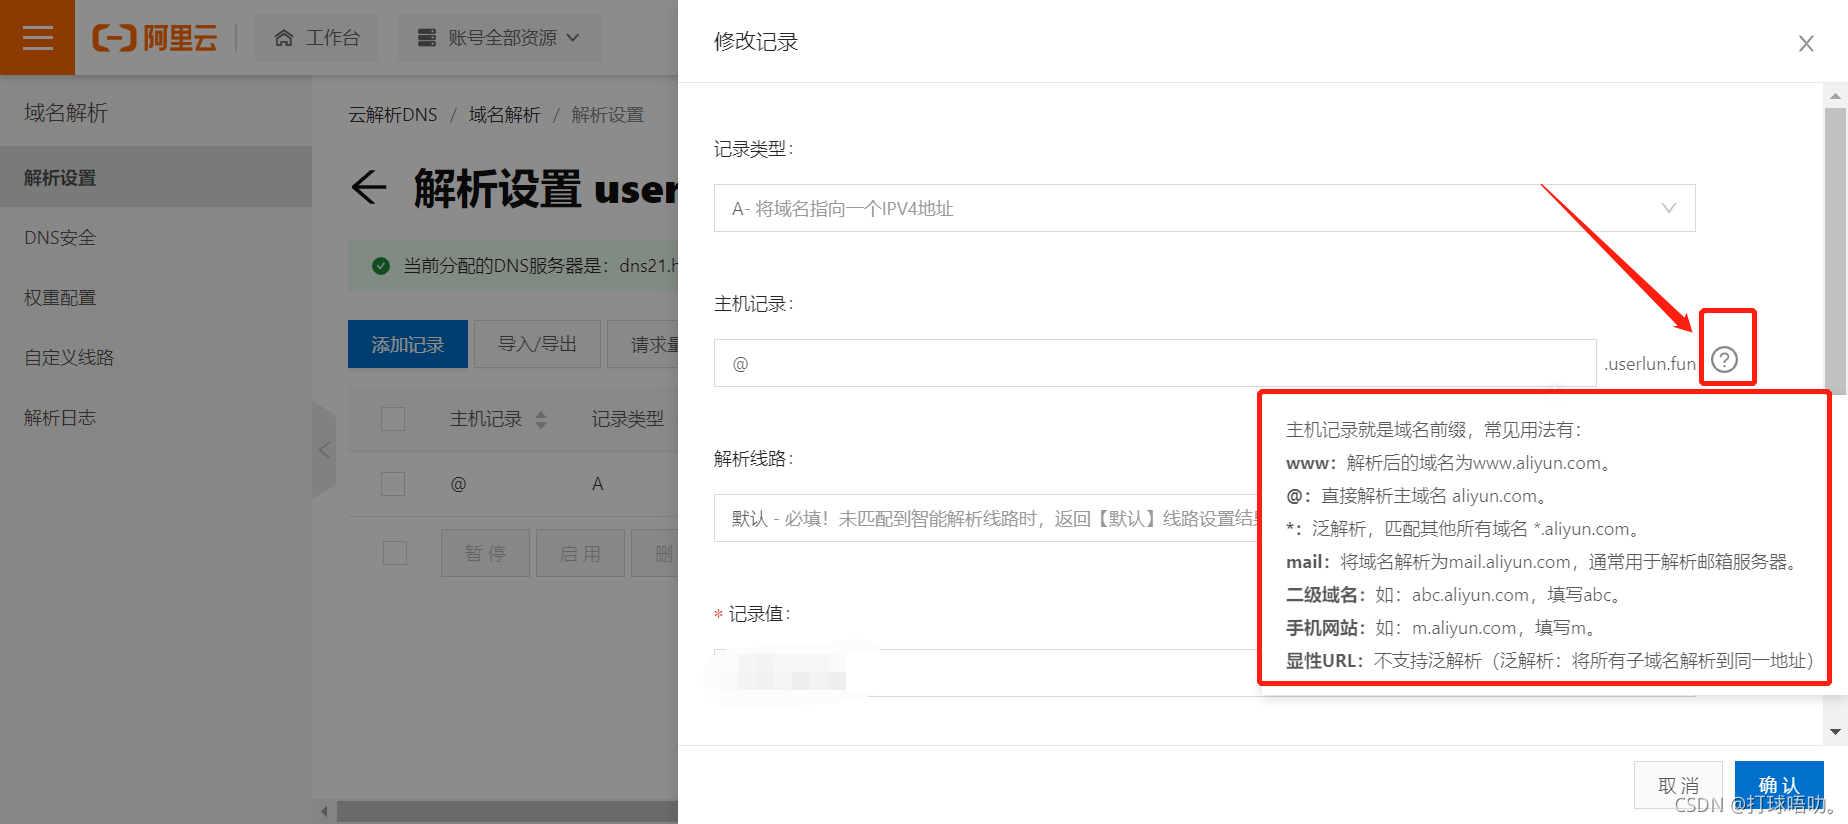Click the 添加记录 button

(x=407, y=345)
